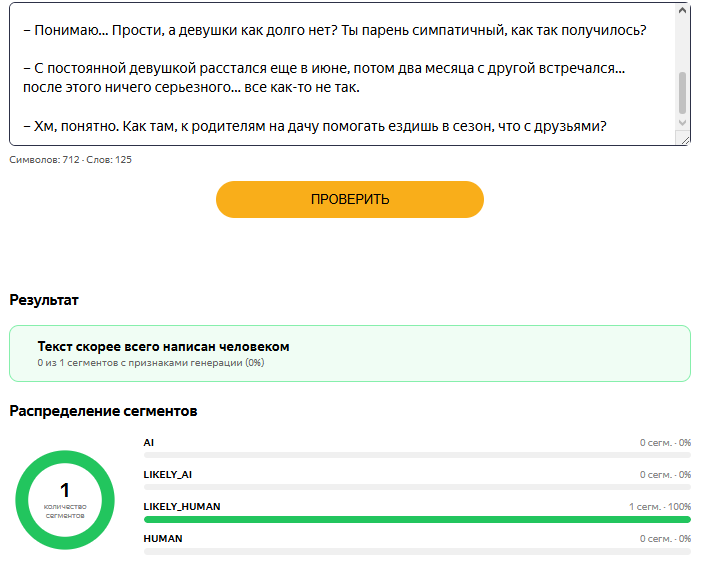This screenshot has height=571, width=706.
Task: Click the textarea resize grip corner
Action: 685,140
